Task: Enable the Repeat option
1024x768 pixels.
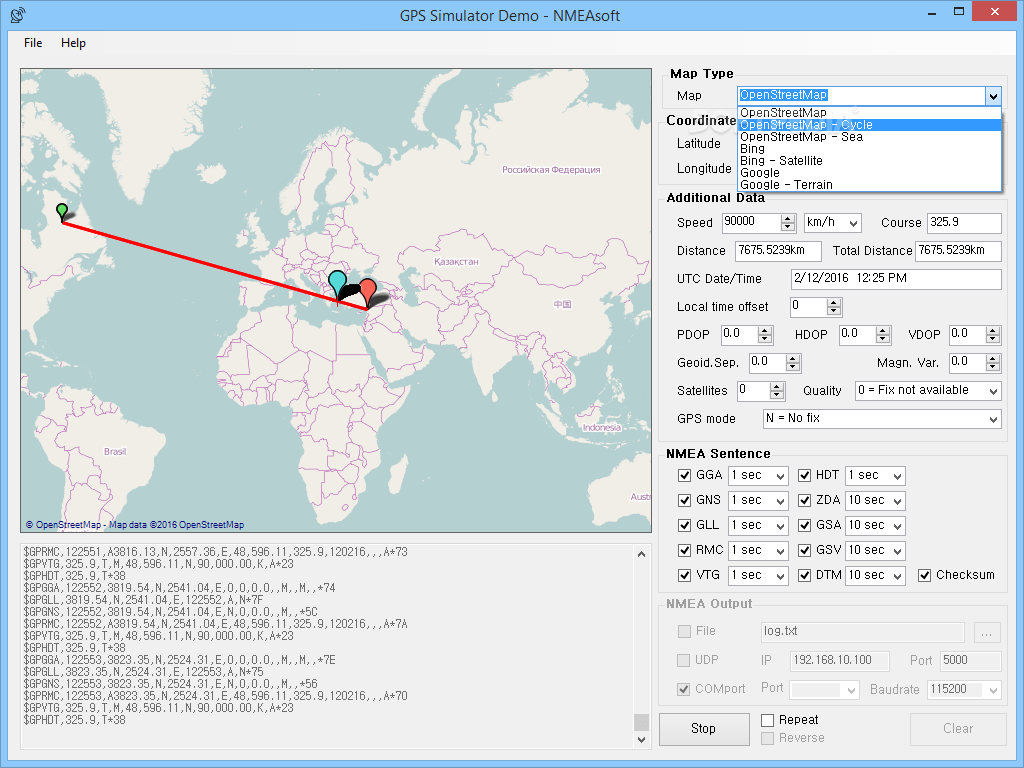Action: (766, 719)
